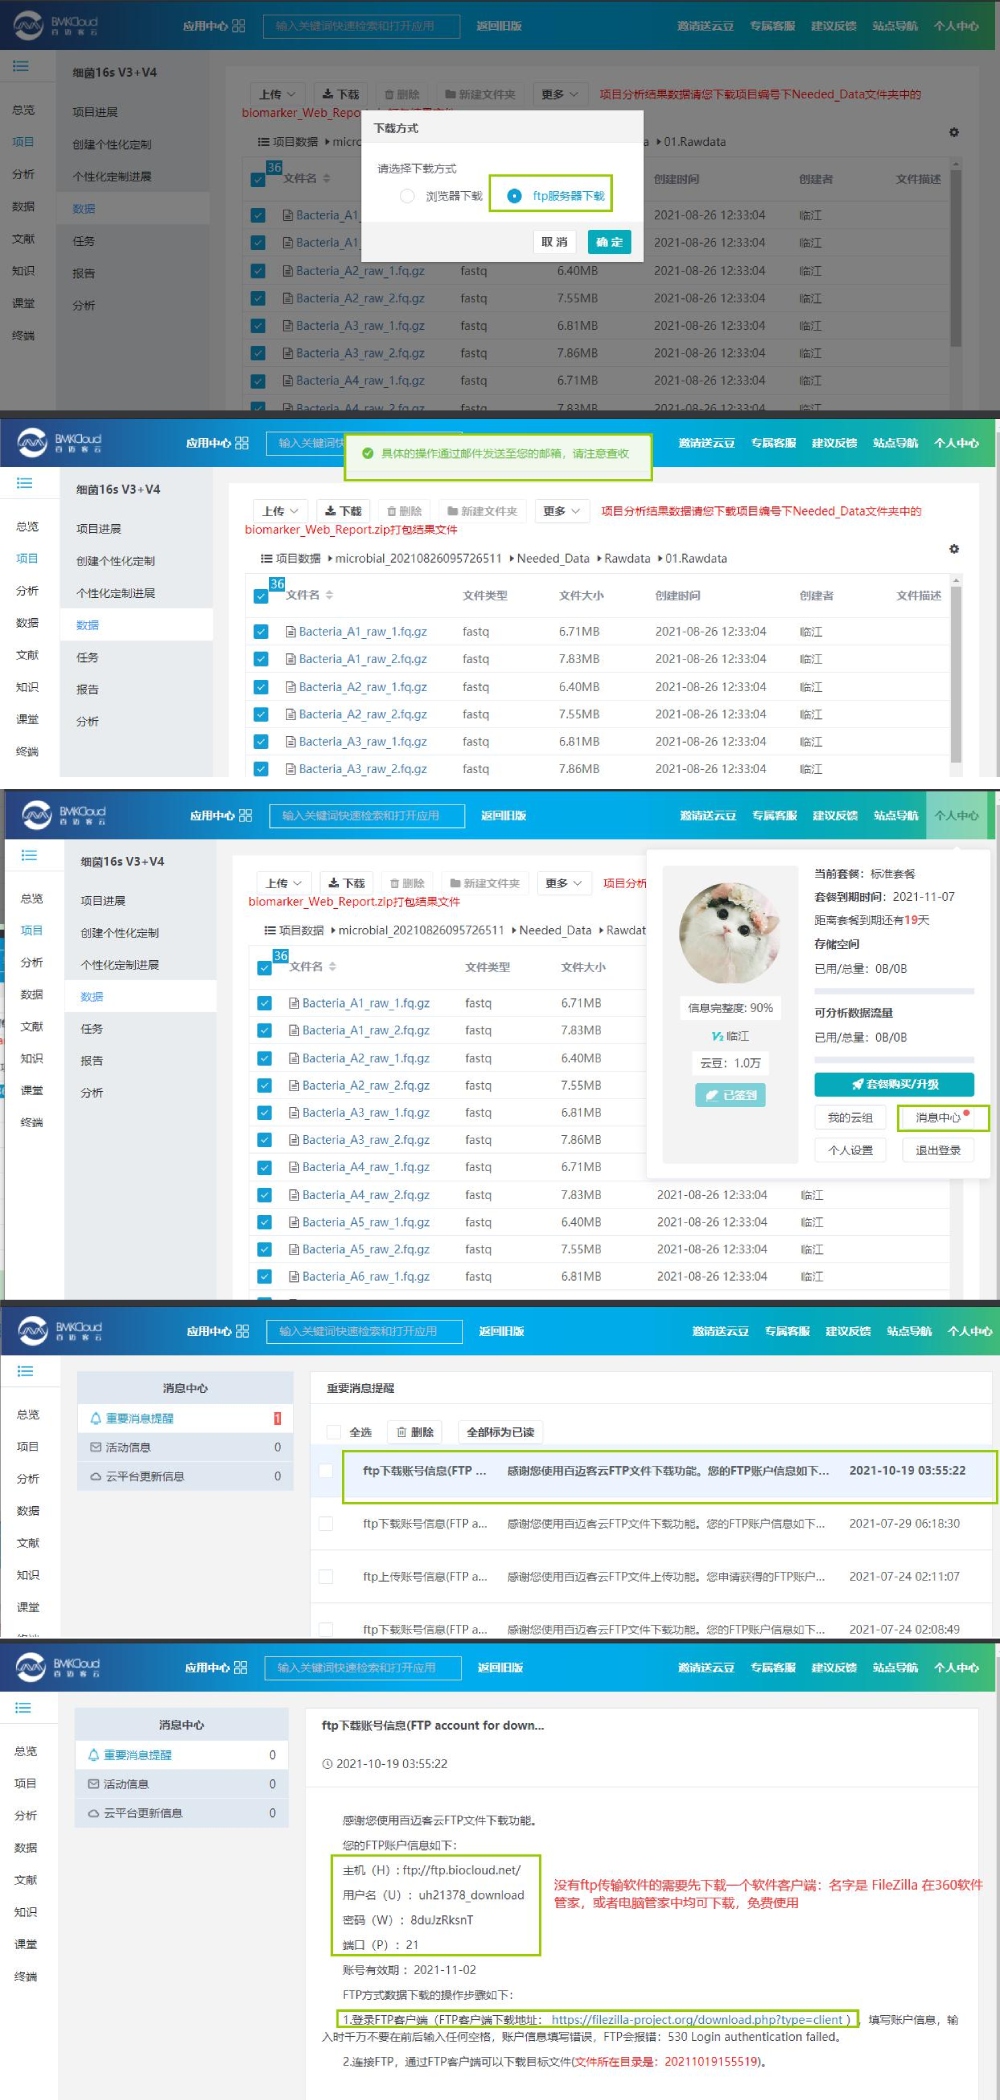Click bell icon beside 重要消息提醒 showing 1 unread
The image size is (1000, 2100).
96,1418
